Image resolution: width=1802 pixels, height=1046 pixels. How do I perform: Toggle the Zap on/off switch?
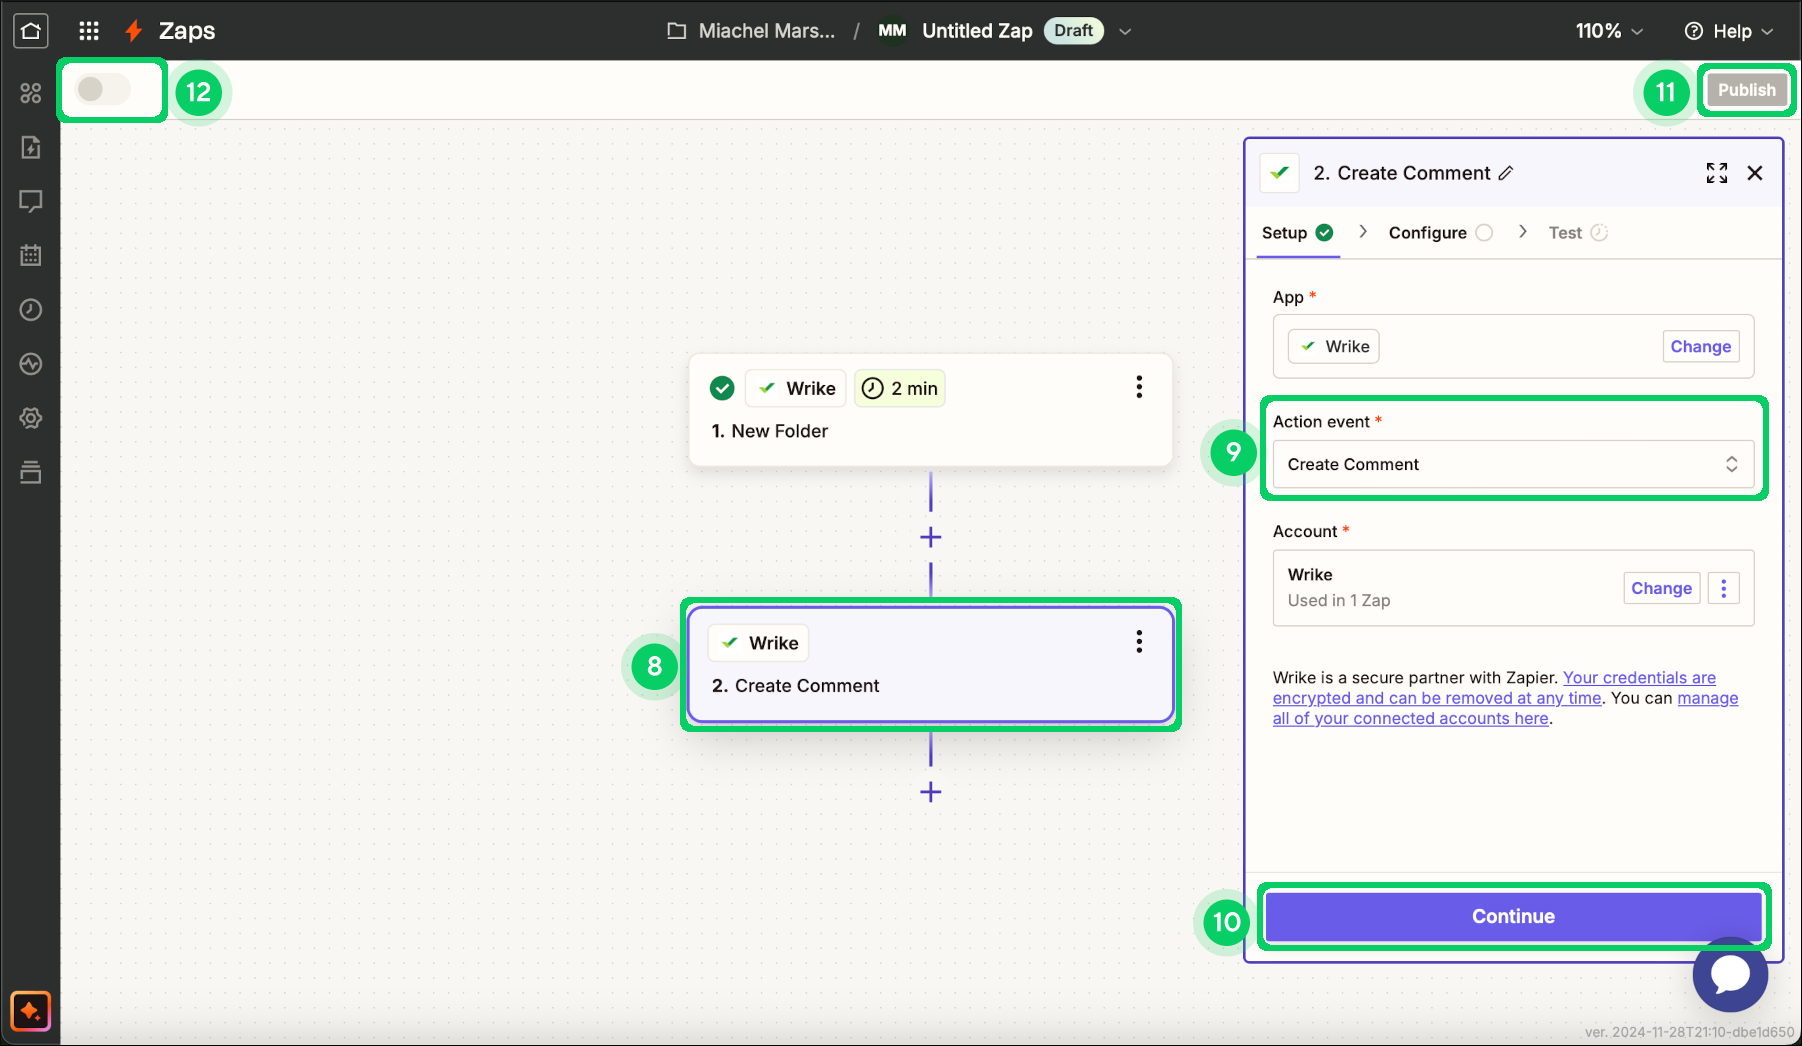tap(104, 89)
